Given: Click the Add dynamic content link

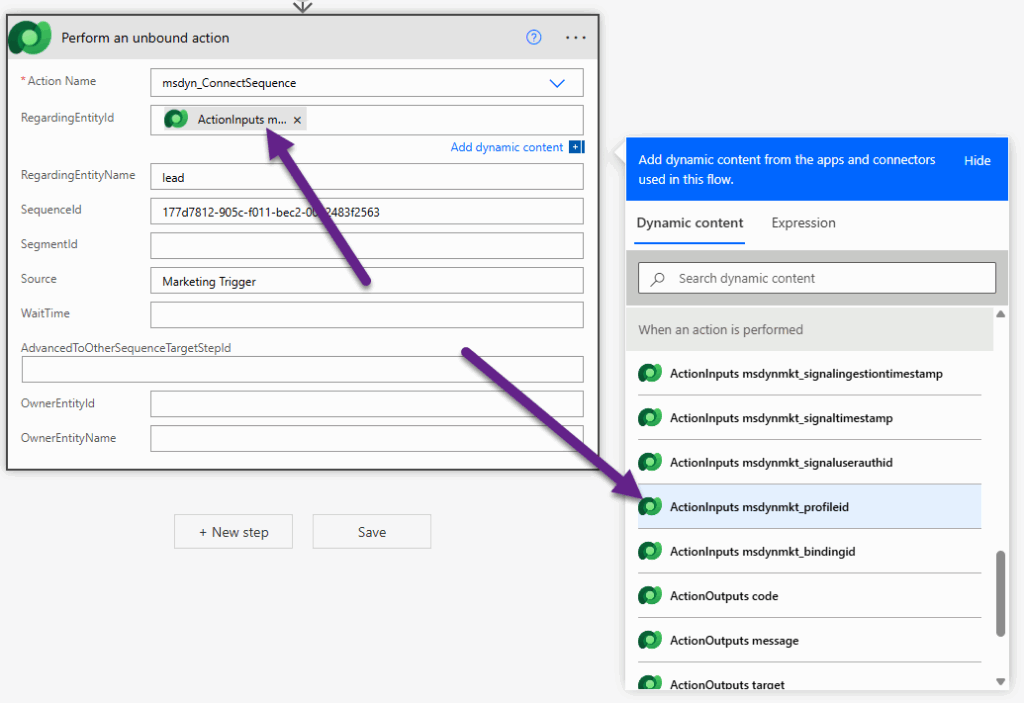Looking at the screenshot, I should point(506,147).
